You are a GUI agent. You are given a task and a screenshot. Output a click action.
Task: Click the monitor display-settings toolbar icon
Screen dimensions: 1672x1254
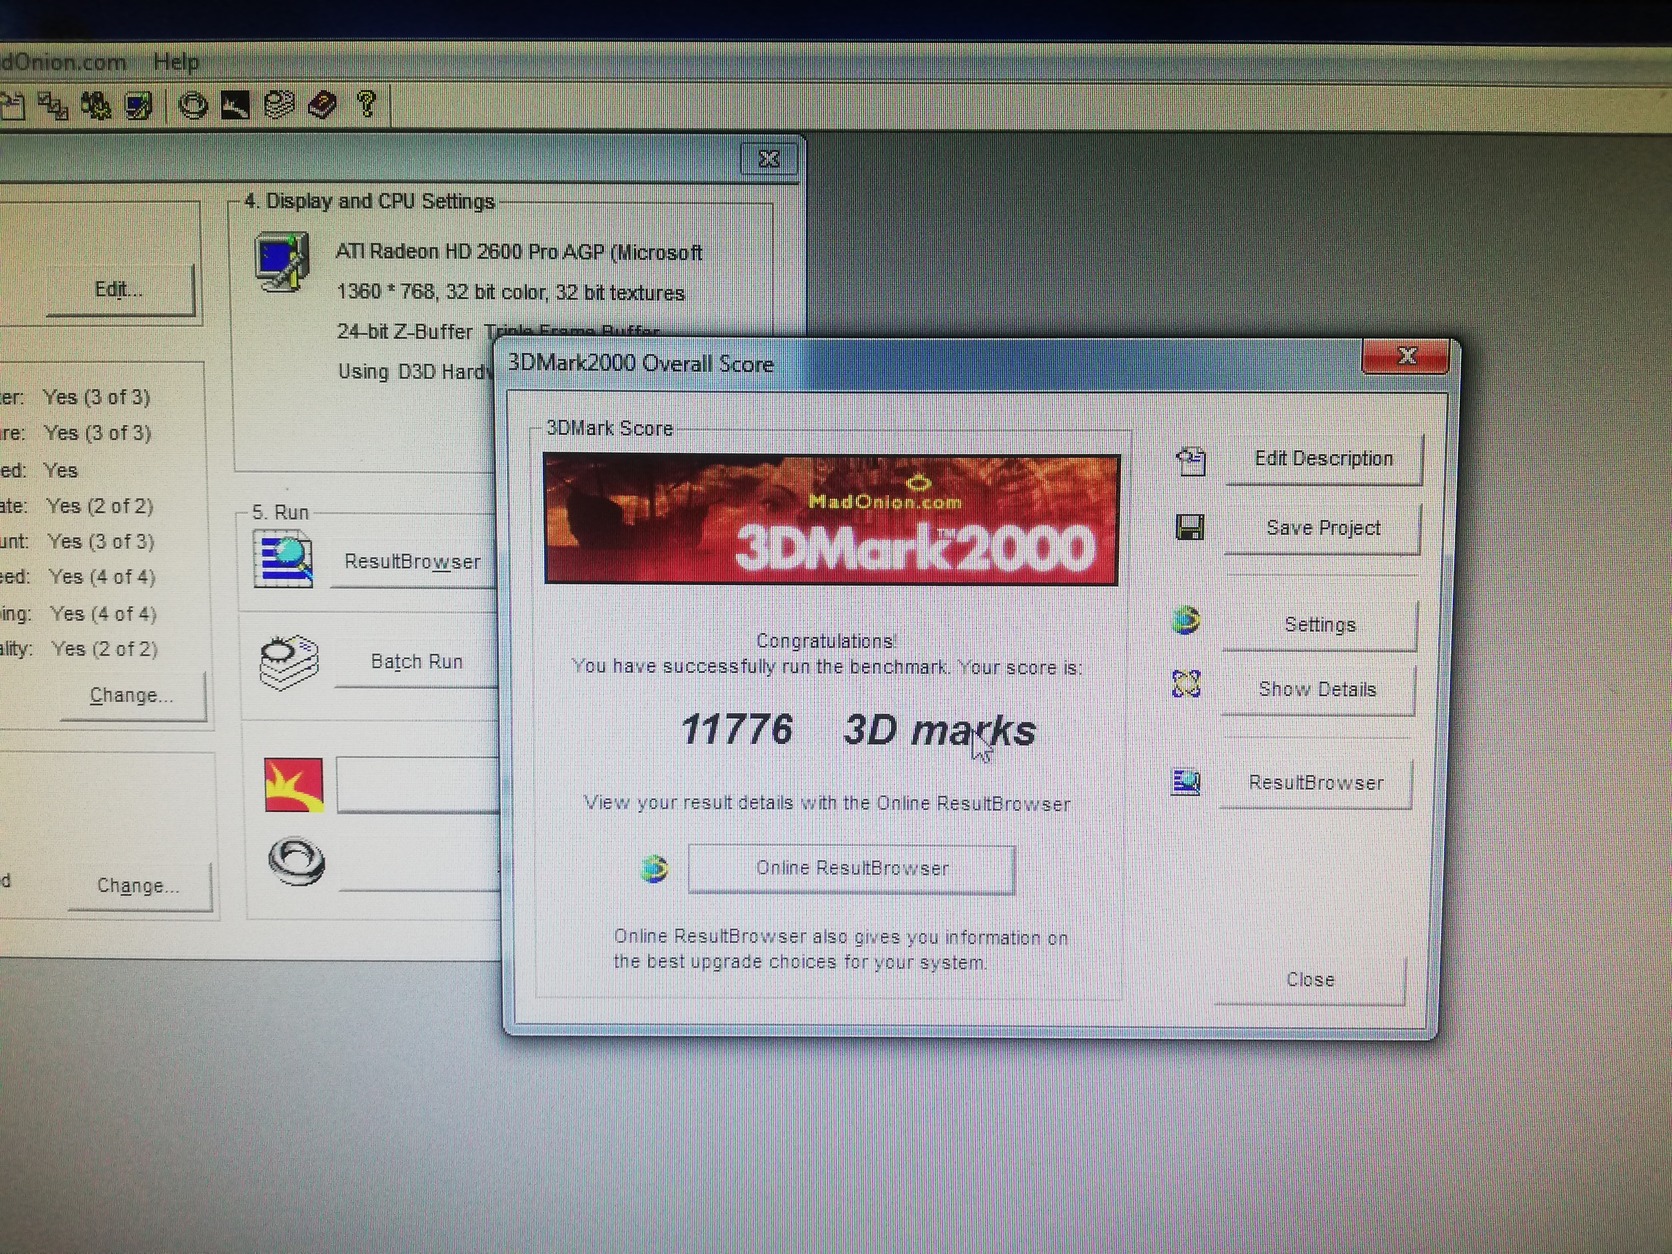click(x=138, y=105)
